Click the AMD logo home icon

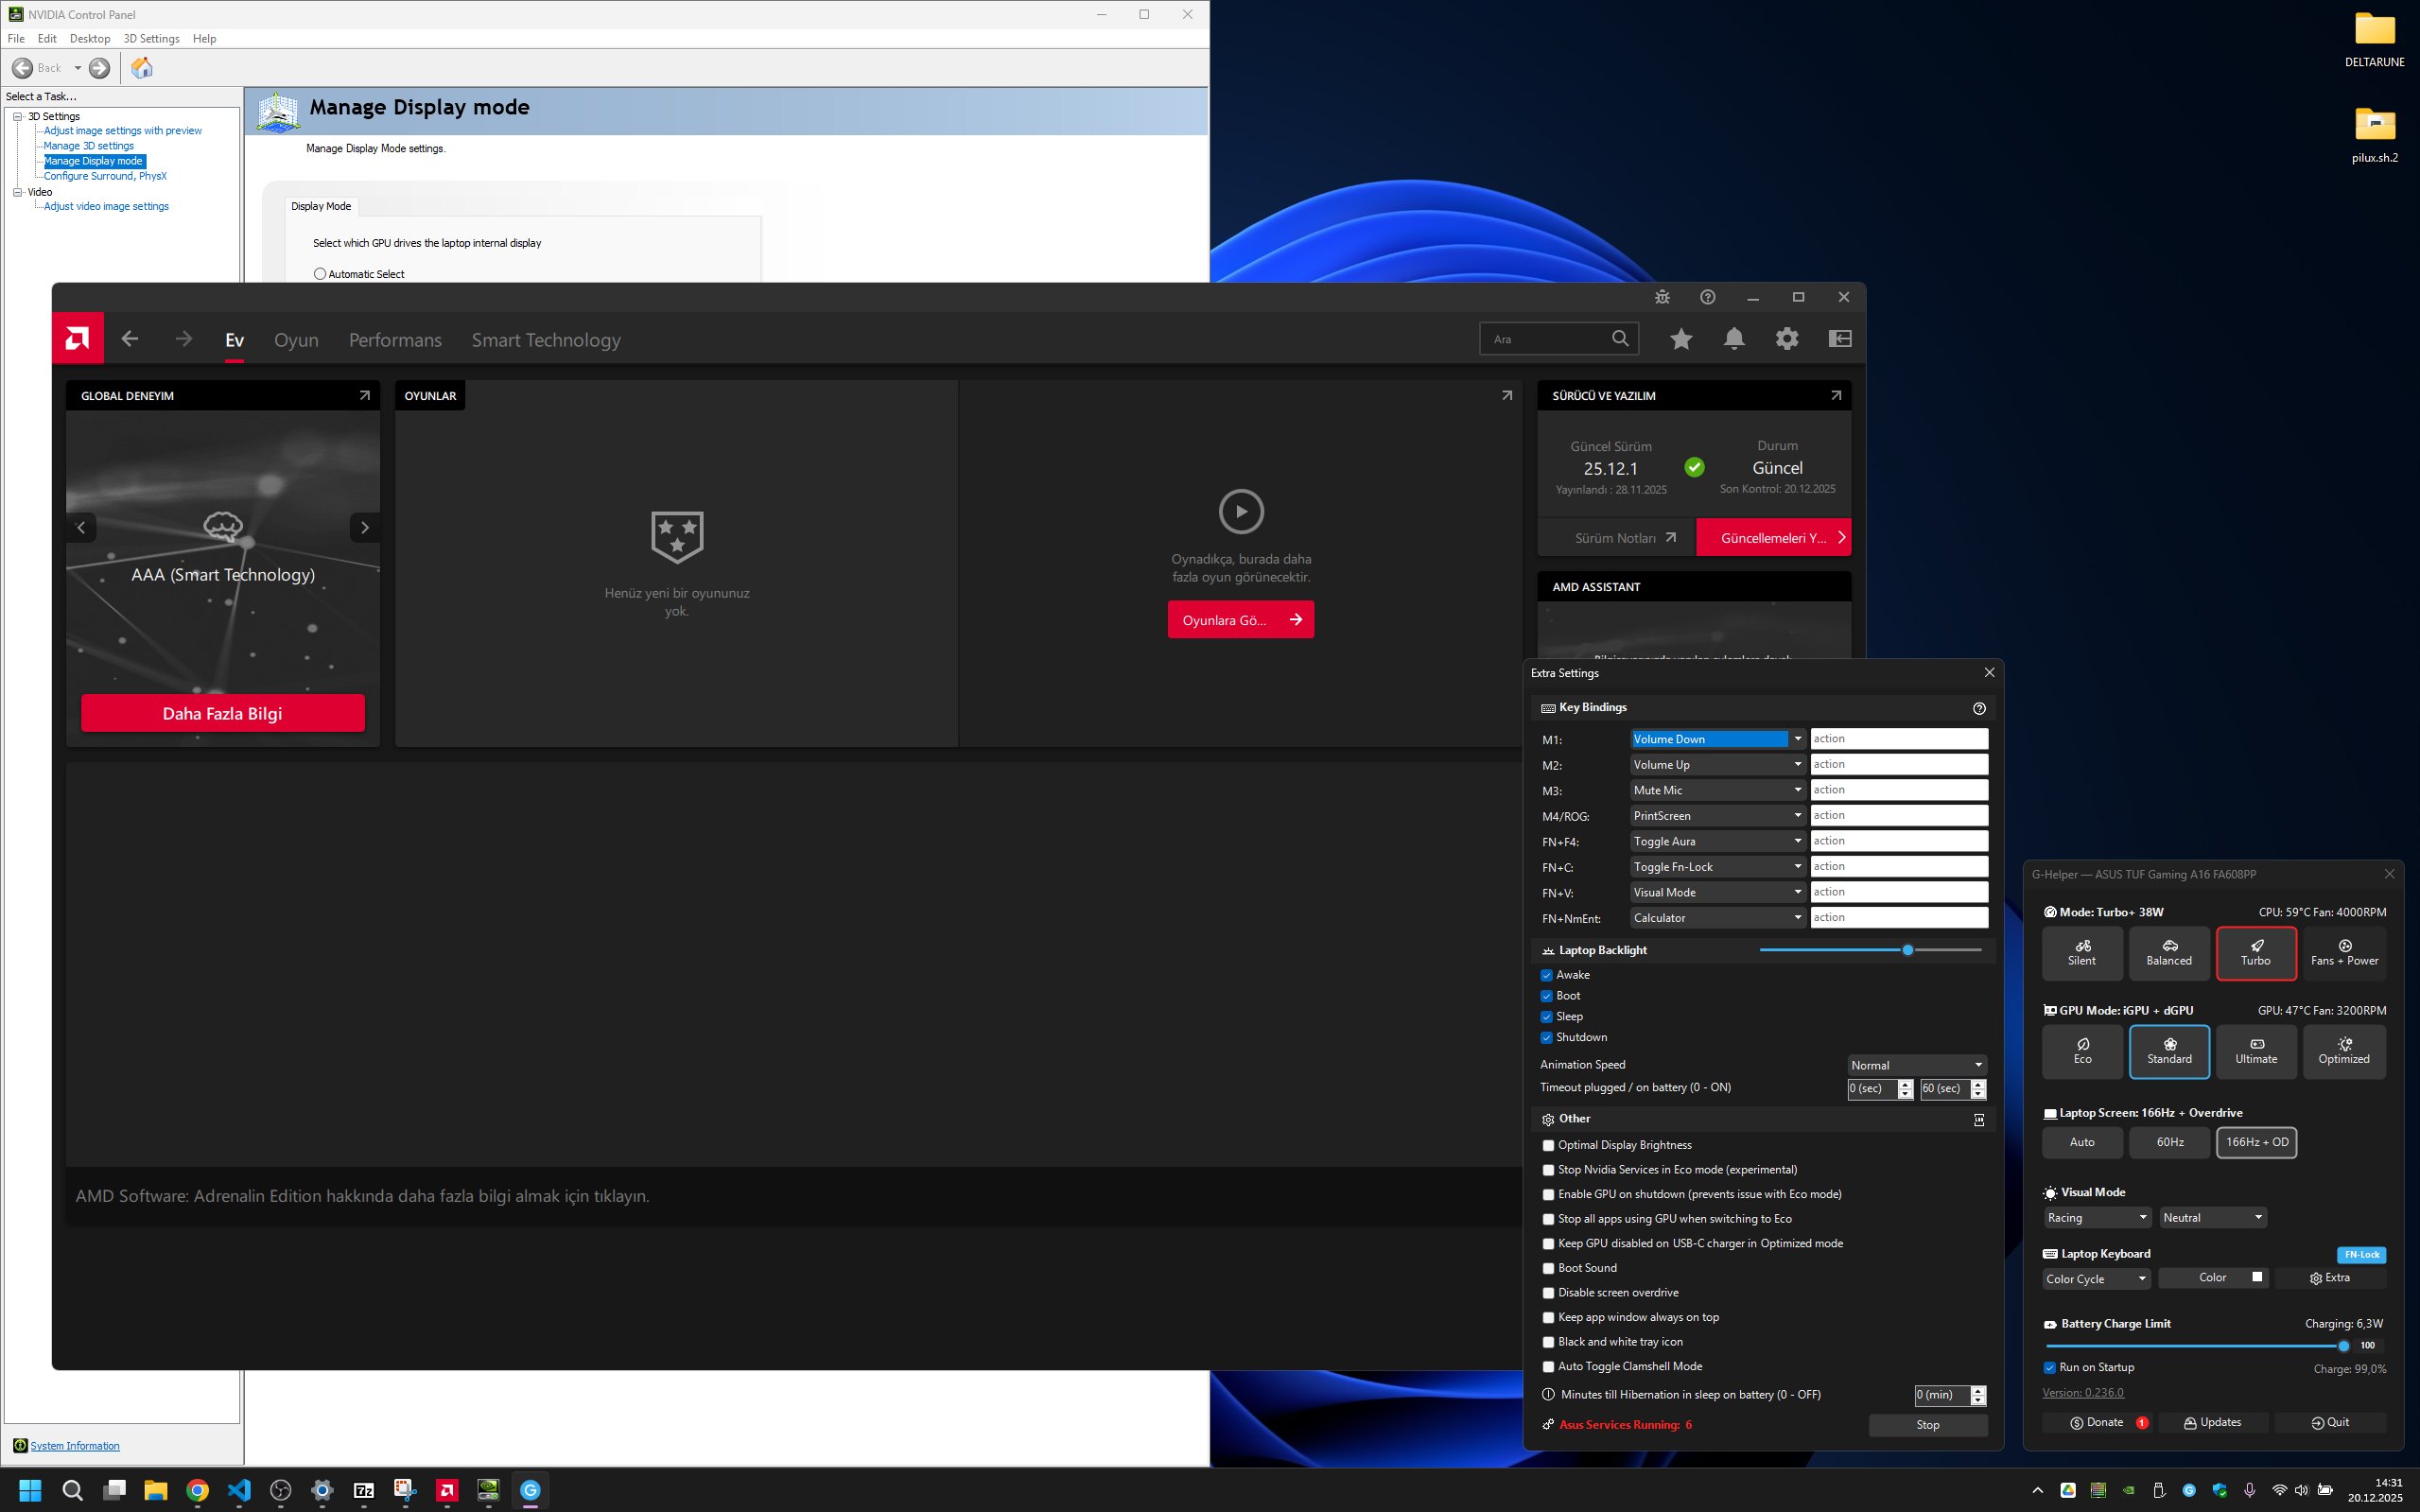tap(77, 339)
